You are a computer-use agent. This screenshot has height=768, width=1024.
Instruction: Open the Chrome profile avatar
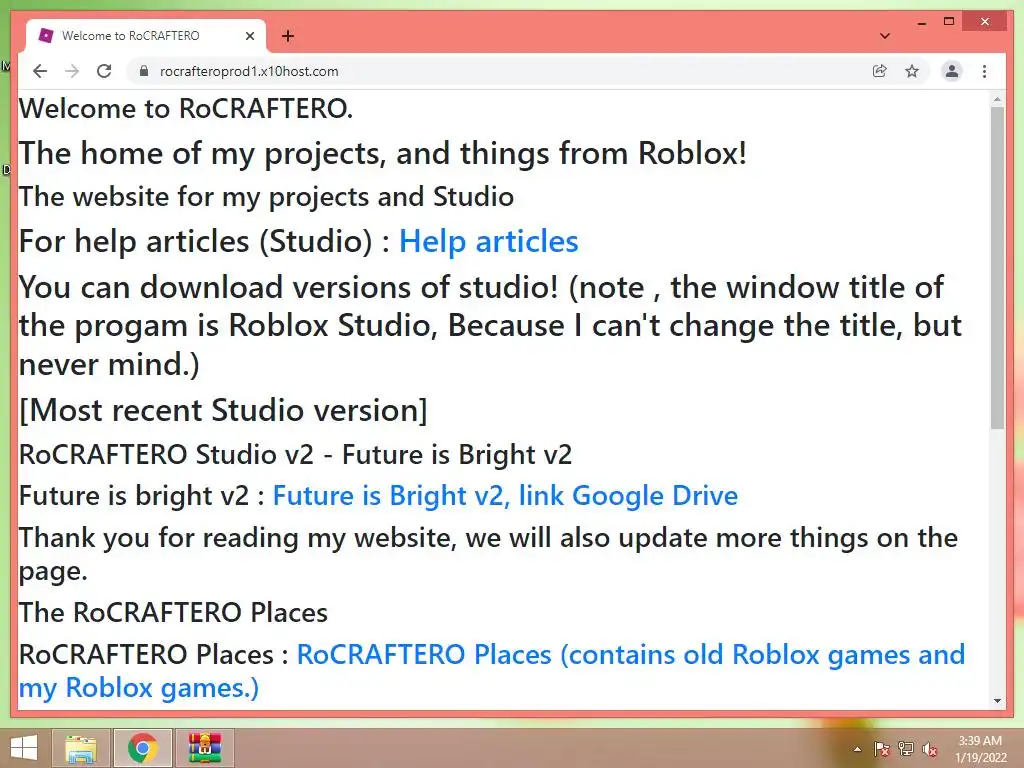[x=952, y=71]
